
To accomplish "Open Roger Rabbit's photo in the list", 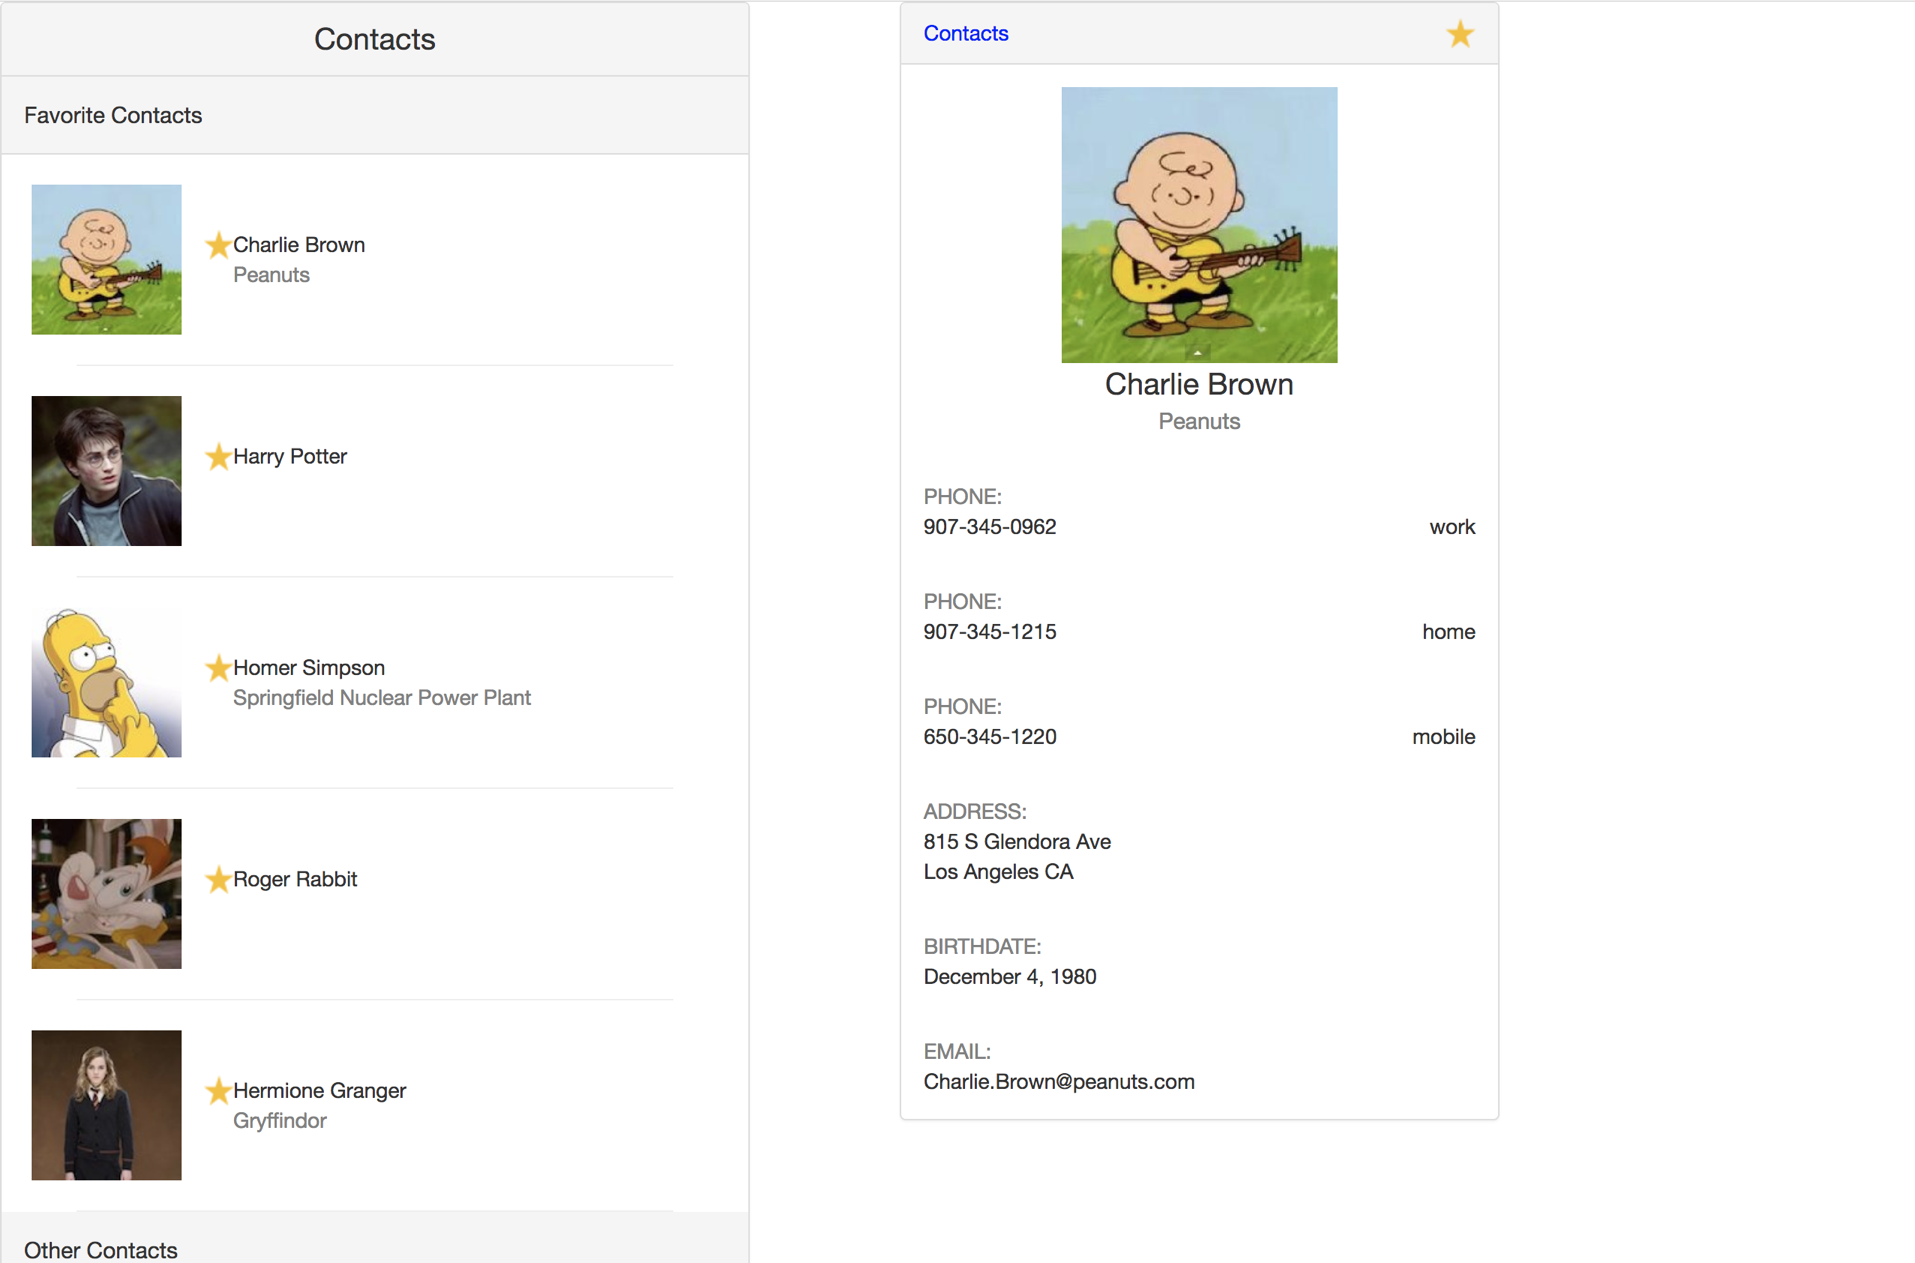I will click(107, 894).
